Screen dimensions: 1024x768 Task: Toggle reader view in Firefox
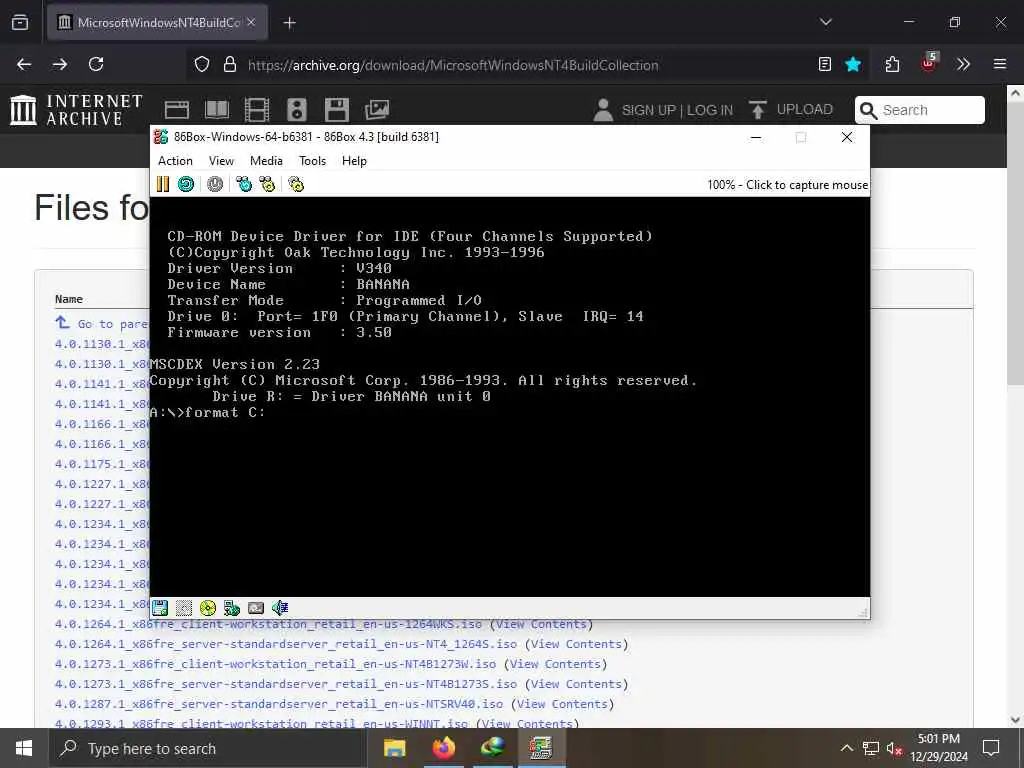825,64
